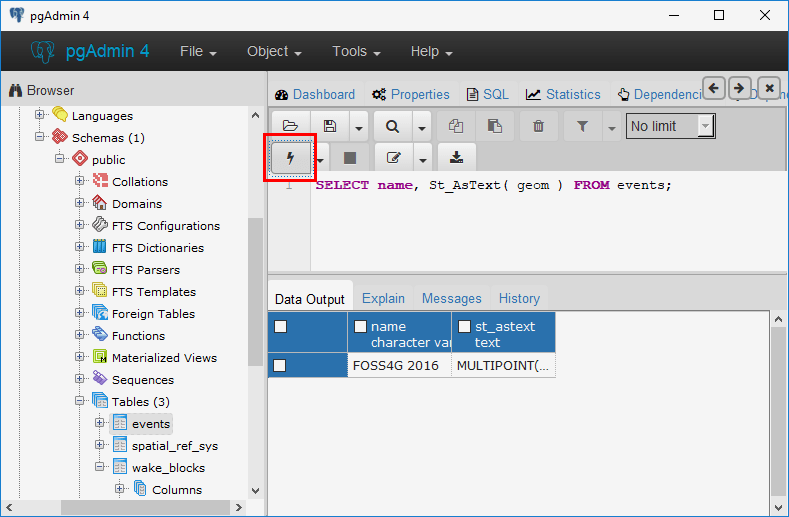Switch to the Statistics tab
The width and height of the screenshot is (789, 517).
[564, 94]
